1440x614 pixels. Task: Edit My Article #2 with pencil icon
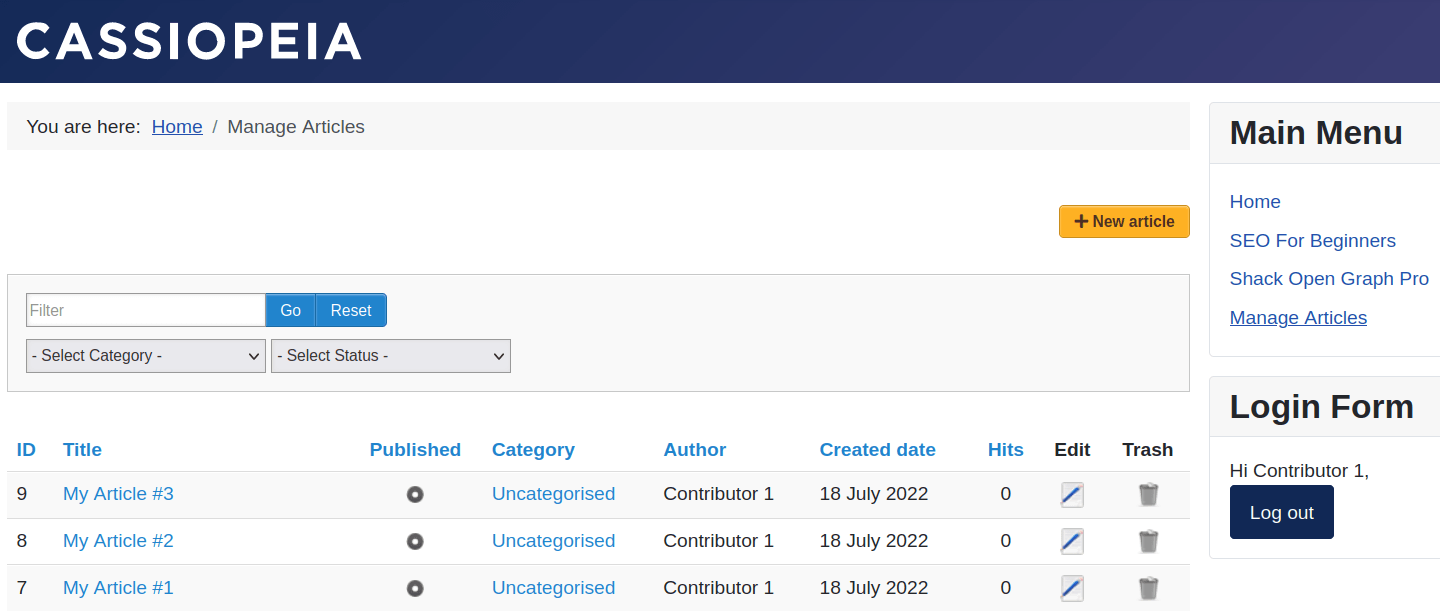[x=1072, y=541]
